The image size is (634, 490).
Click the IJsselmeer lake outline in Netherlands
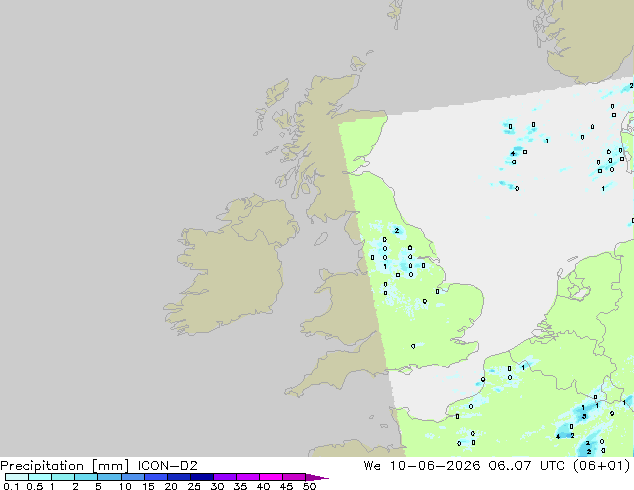point(579,290)
